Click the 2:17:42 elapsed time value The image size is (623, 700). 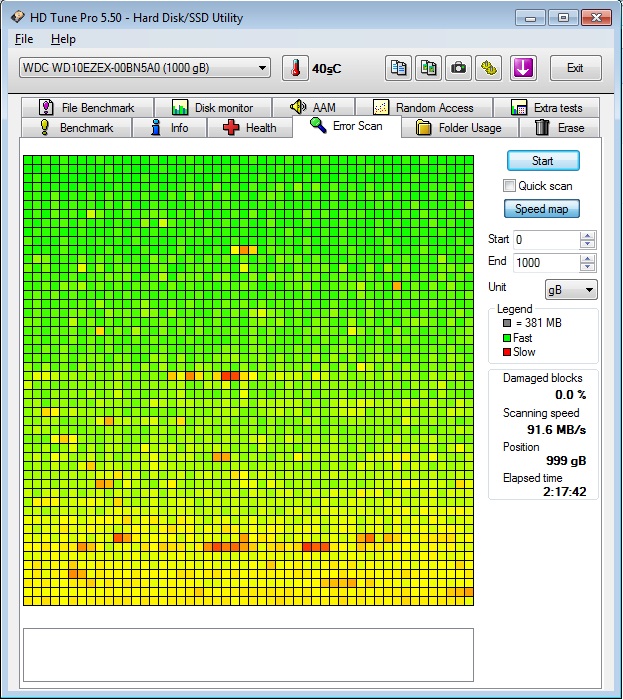pyautogui.click(x=565, y=492)
